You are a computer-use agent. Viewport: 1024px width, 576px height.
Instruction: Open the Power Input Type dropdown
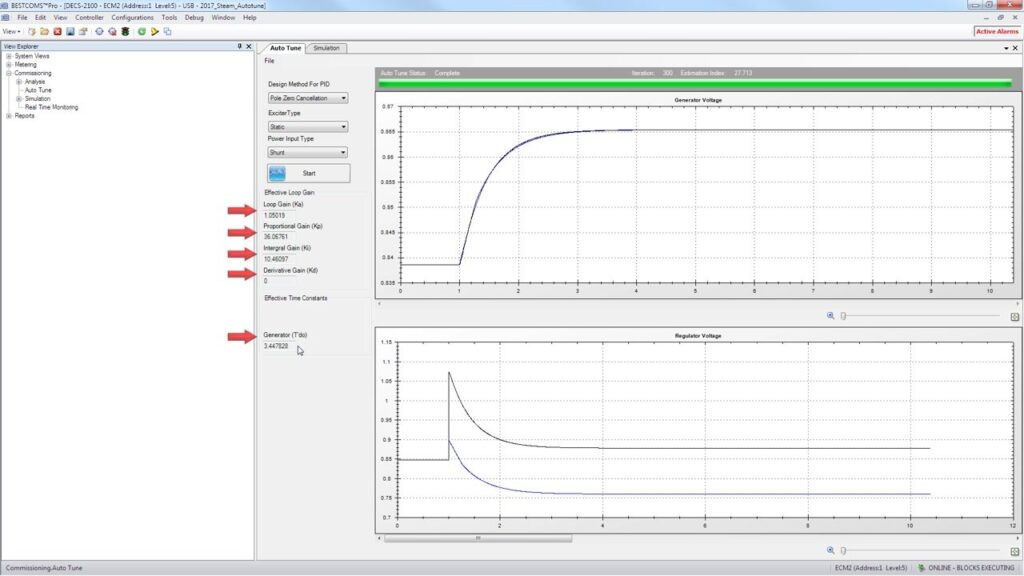(308, 152)
